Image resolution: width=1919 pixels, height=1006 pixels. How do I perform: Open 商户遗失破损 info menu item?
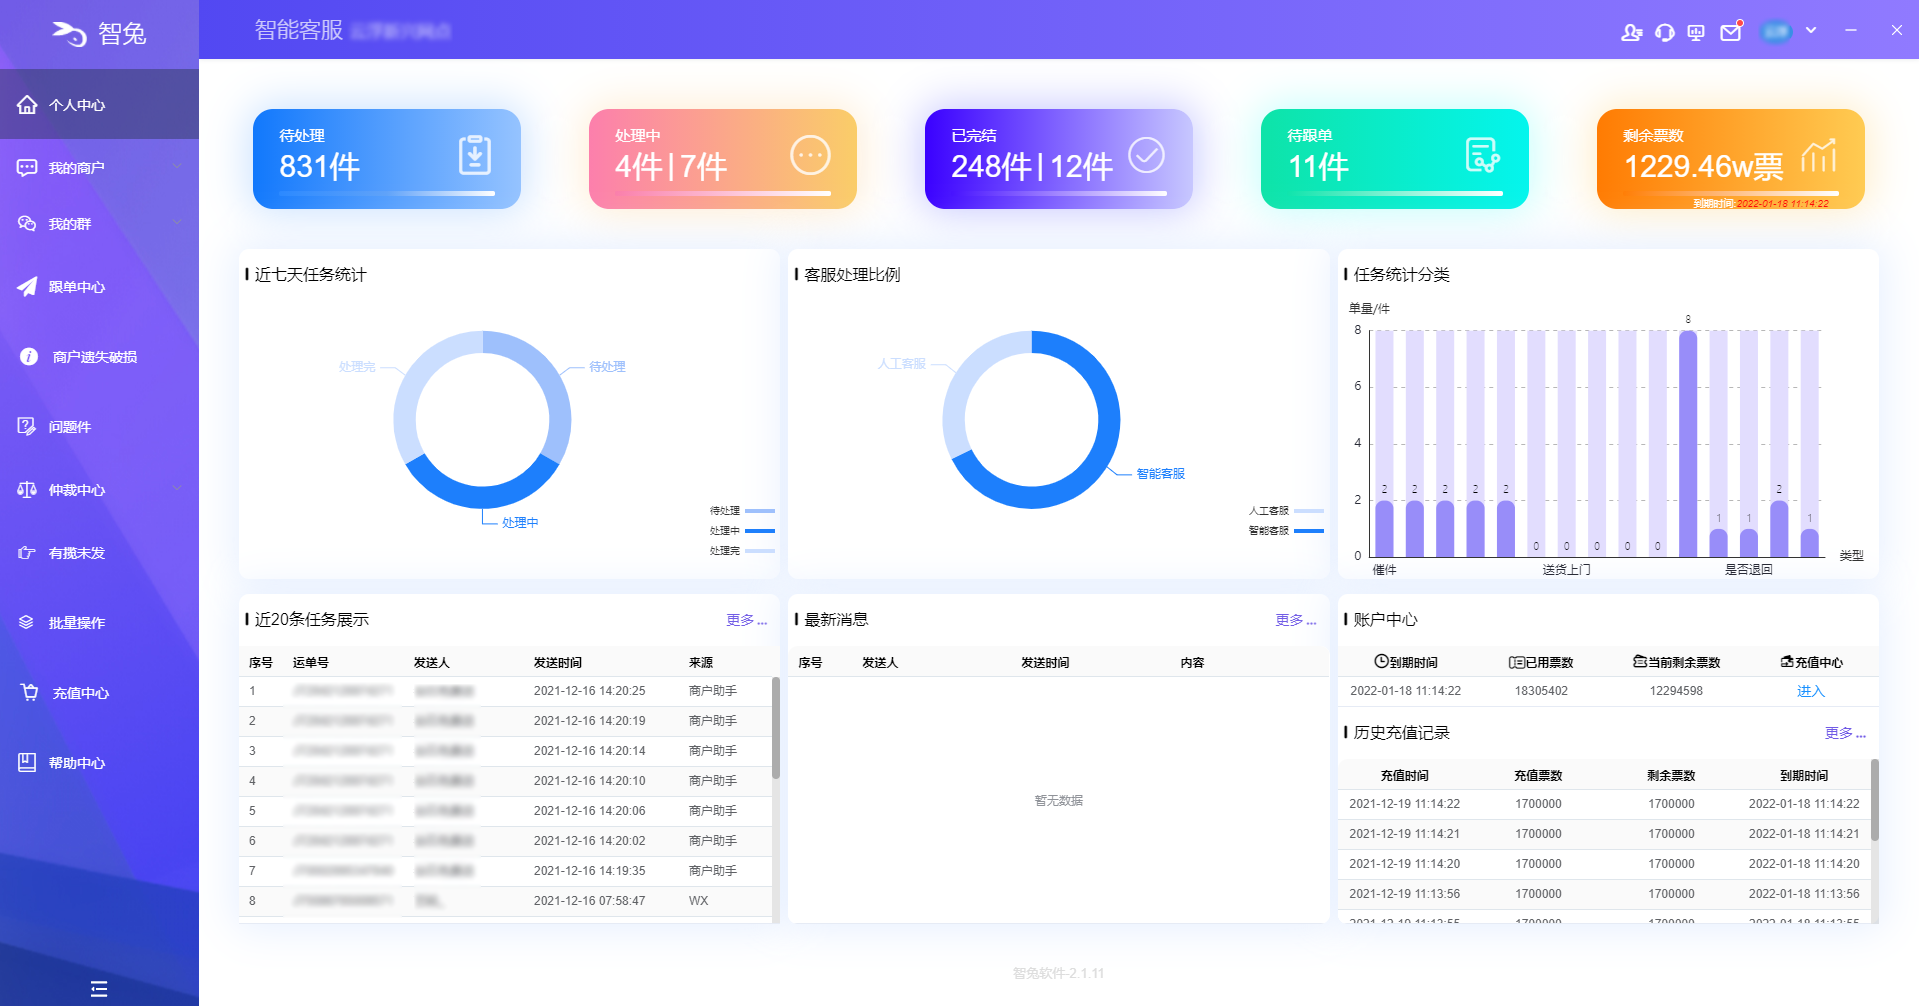[99, 357]
